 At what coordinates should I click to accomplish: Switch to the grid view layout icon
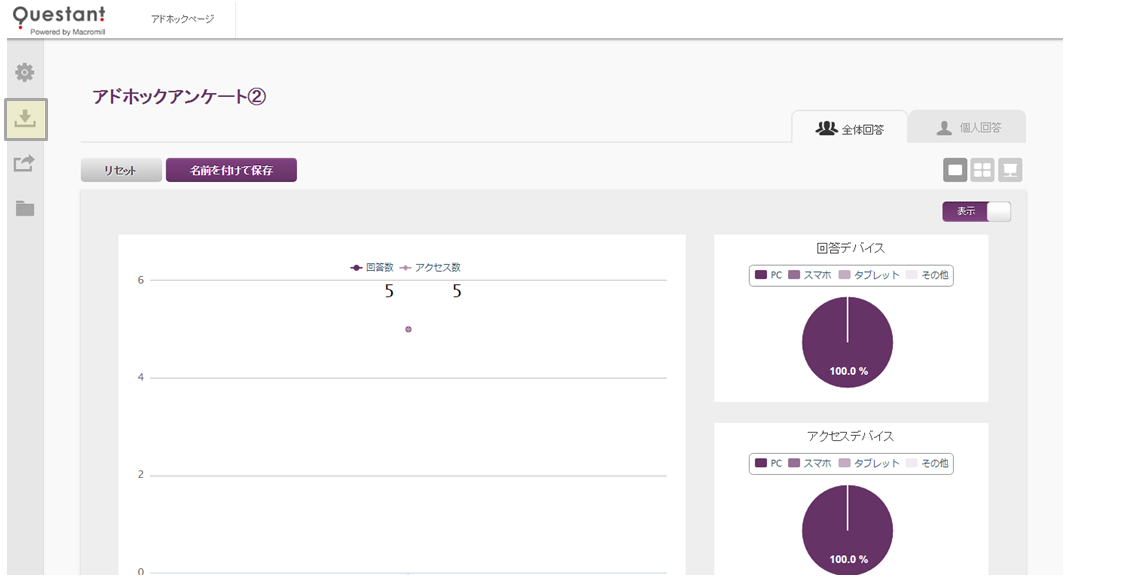(x=982, y=170)
